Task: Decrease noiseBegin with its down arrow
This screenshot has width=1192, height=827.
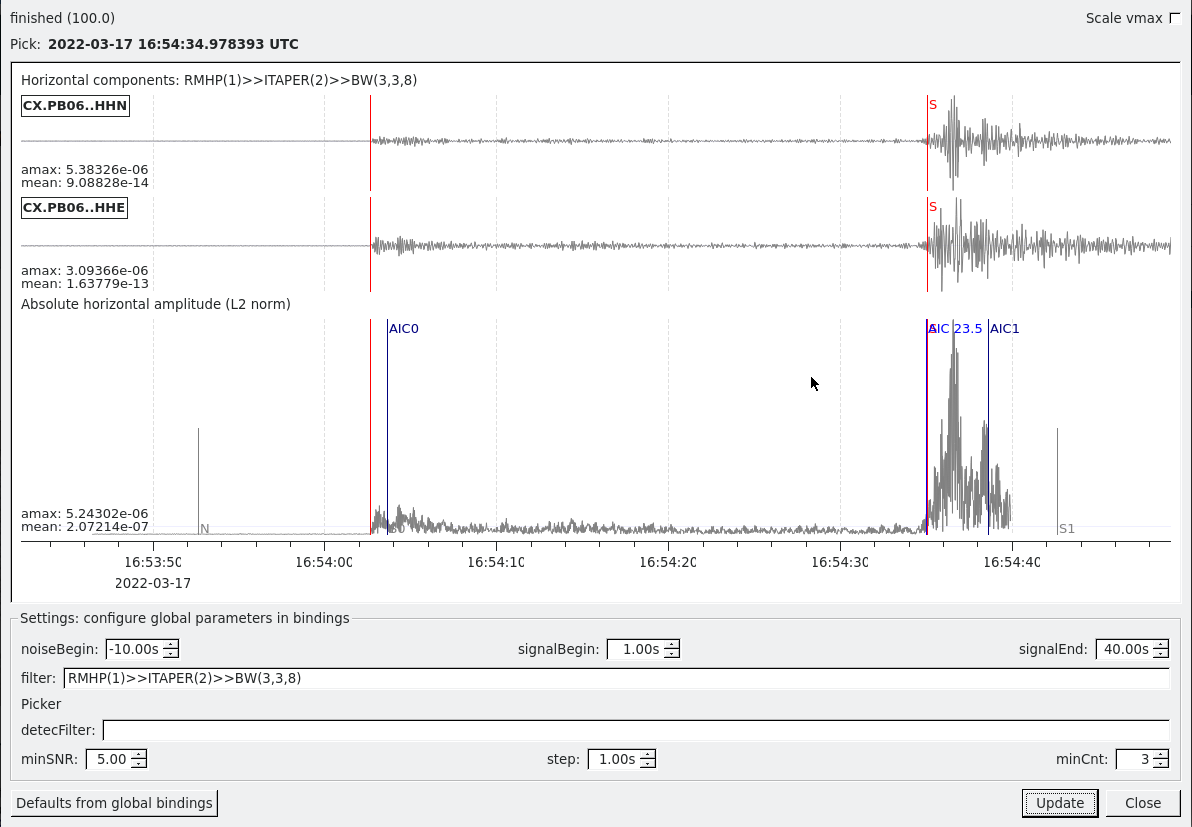Action: [x=171, y=654]
